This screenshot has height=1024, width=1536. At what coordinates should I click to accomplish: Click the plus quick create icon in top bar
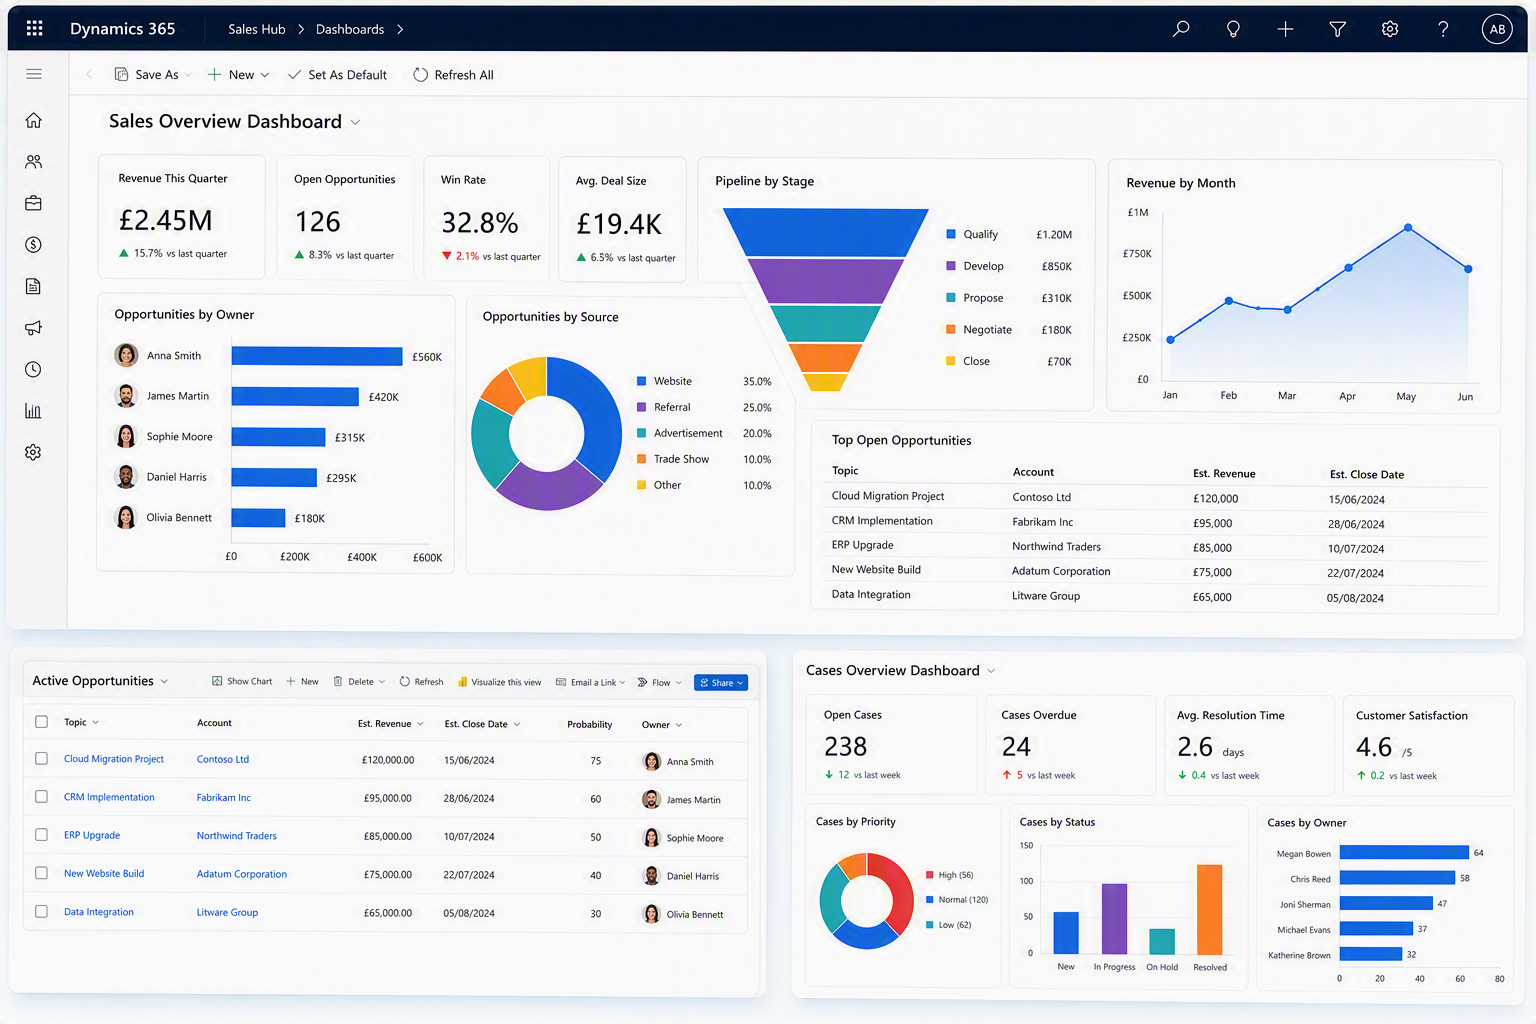point(1285,29)
